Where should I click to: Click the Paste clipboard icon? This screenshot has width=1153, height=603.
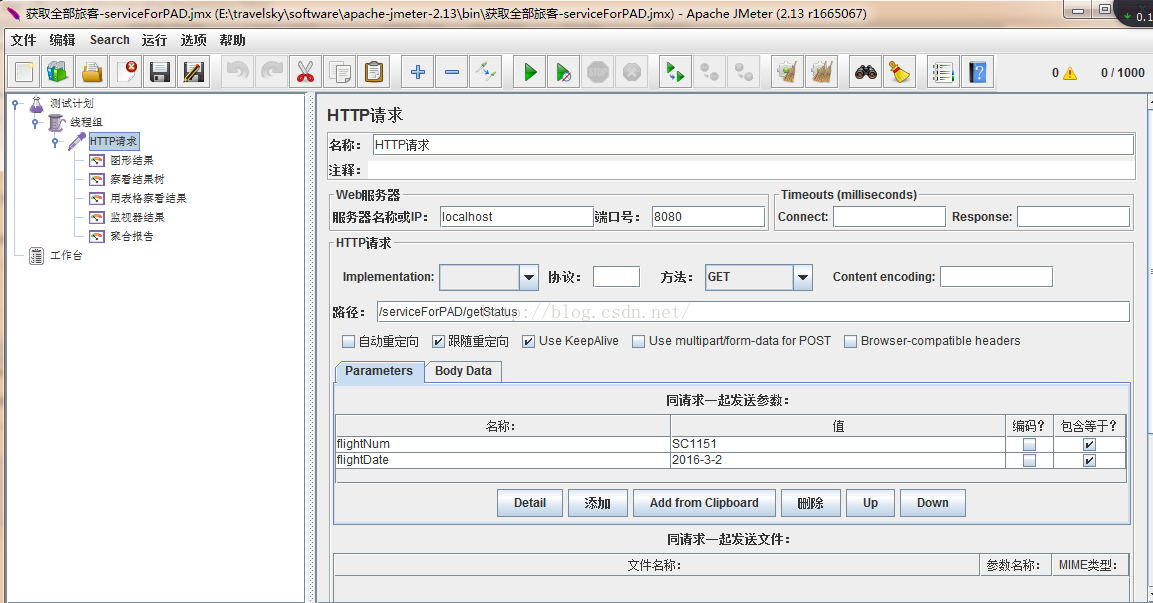coord(374,72)
